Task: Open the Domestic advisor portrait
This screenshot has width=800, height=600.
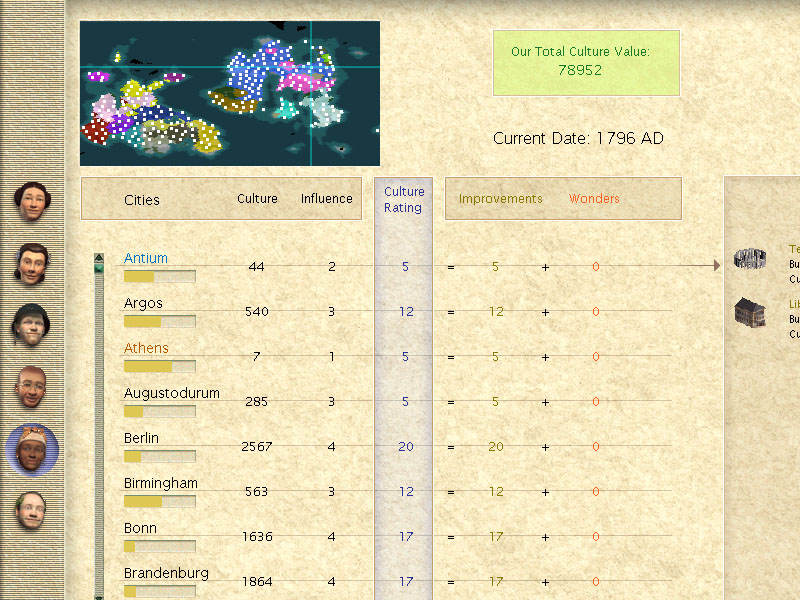Action: pos(32,202)
